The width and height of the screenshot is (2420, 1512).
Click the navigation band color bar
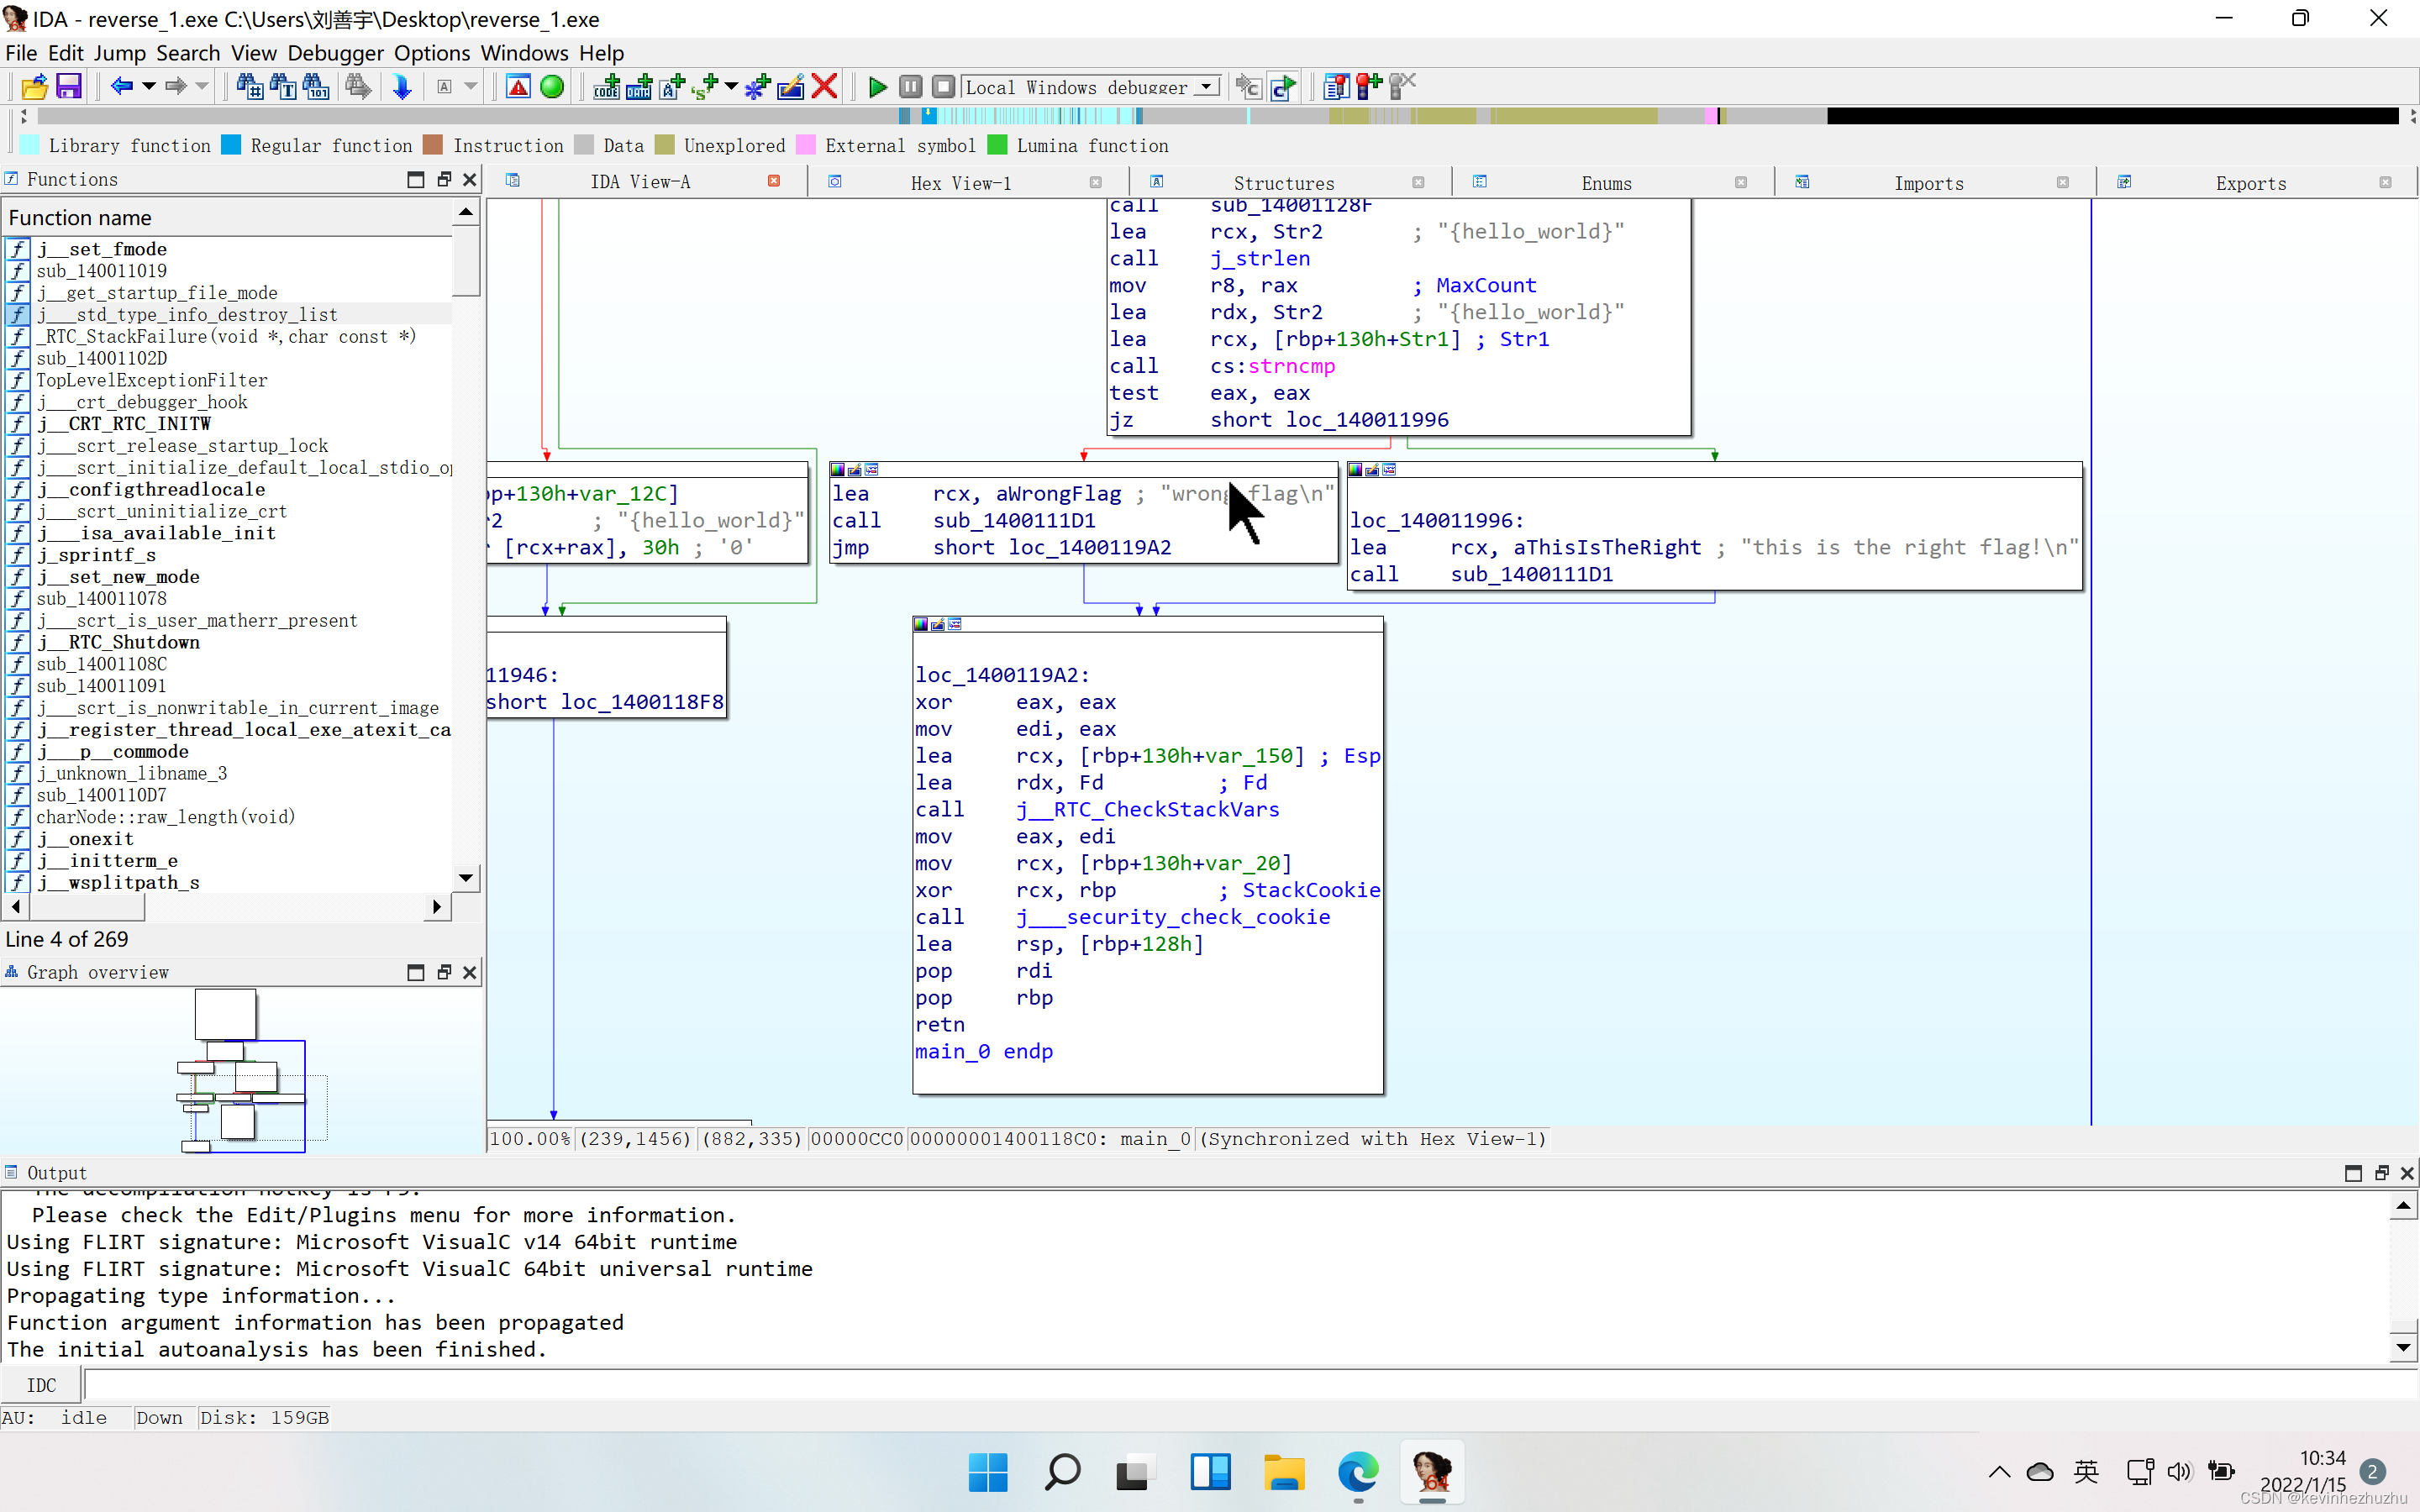tap(1200, 116)
